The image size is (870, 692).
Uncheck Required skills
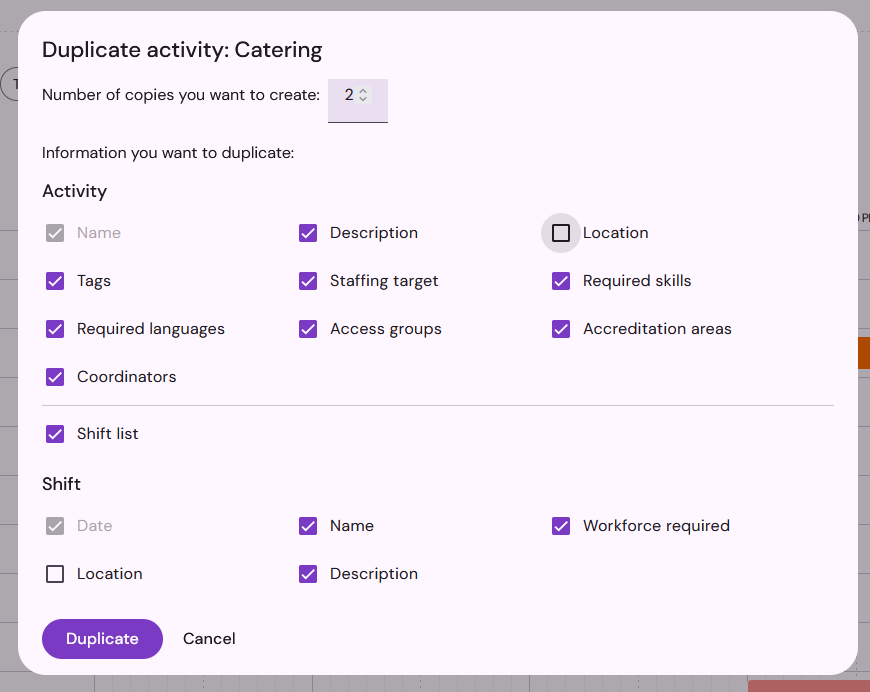(560, 281)
